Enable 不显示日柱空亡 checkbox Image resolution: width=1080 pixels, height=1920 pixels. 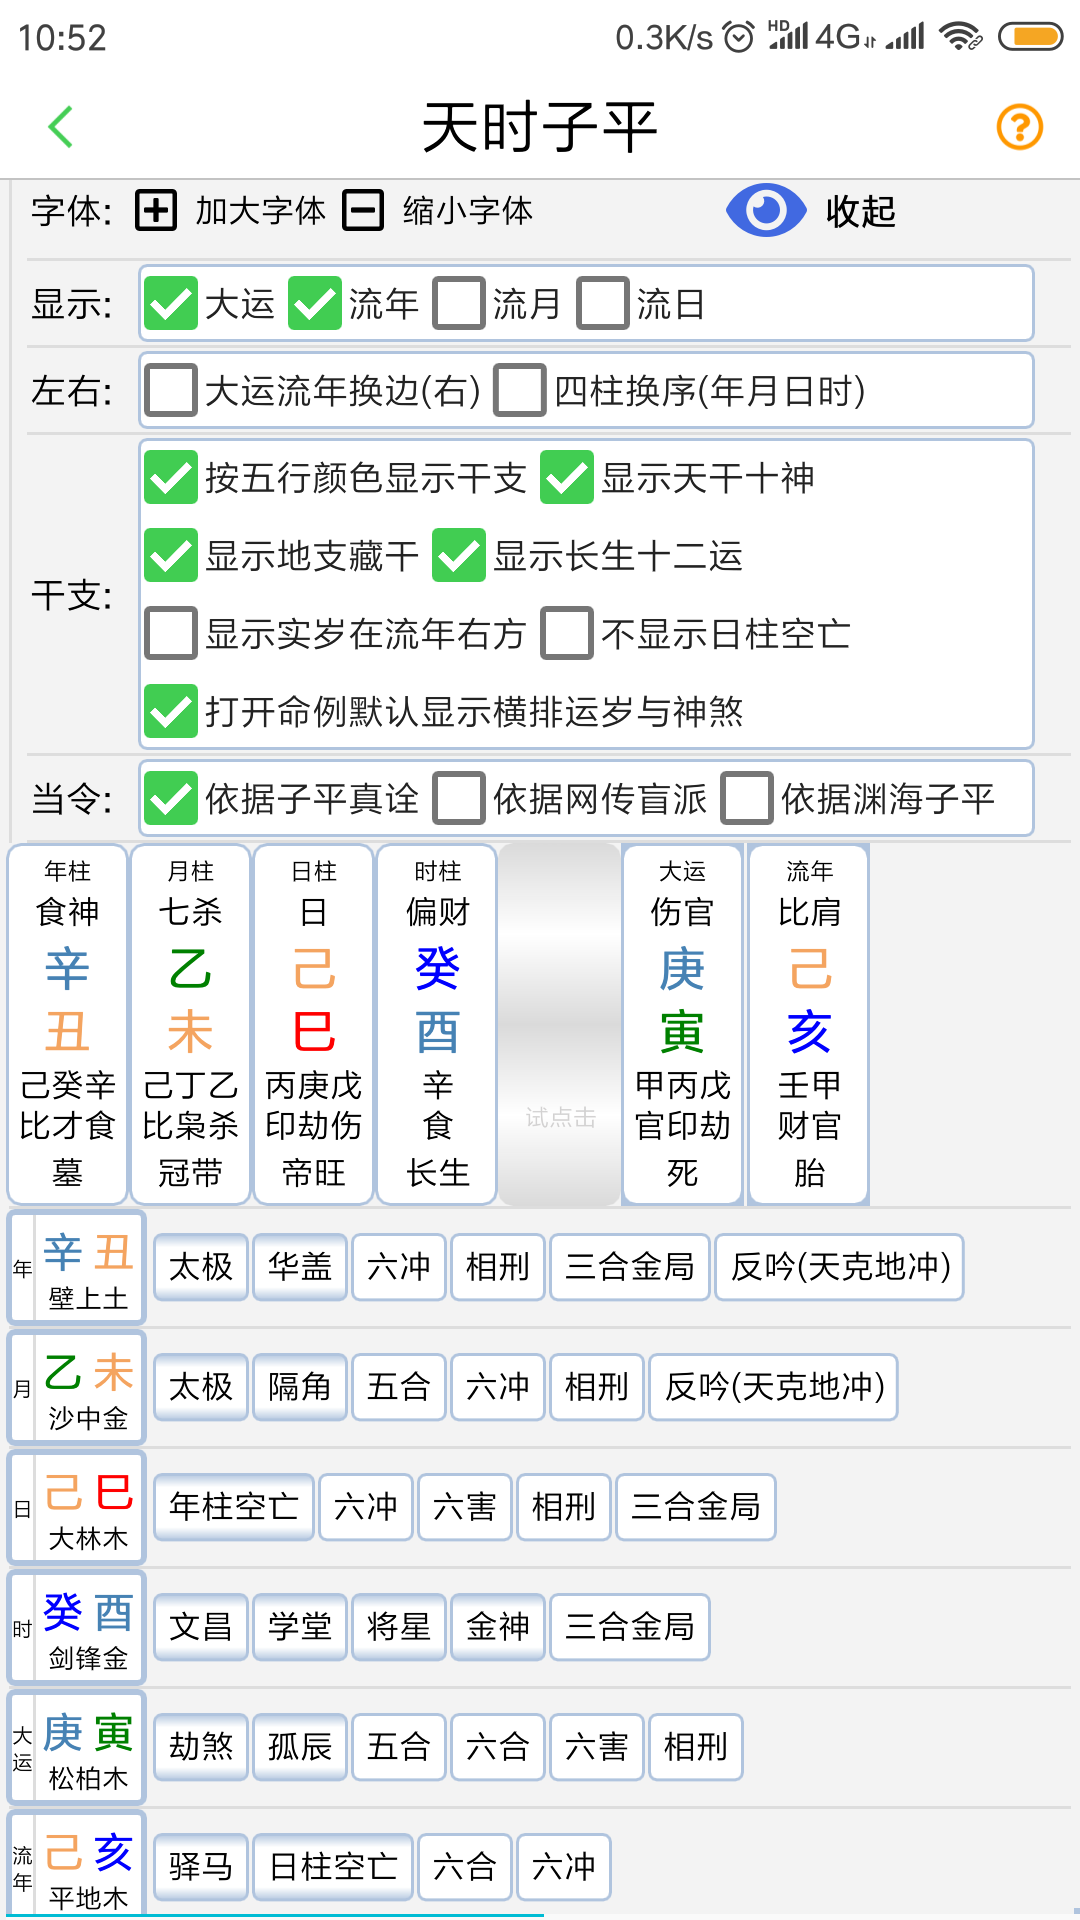pyautogui.click(x=567, y=634)
